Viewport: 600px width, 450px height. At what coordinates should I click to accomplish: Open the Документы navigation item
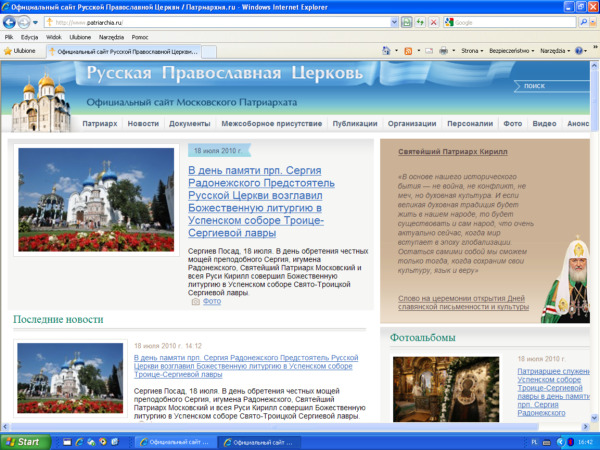click(x=190, y=124)
